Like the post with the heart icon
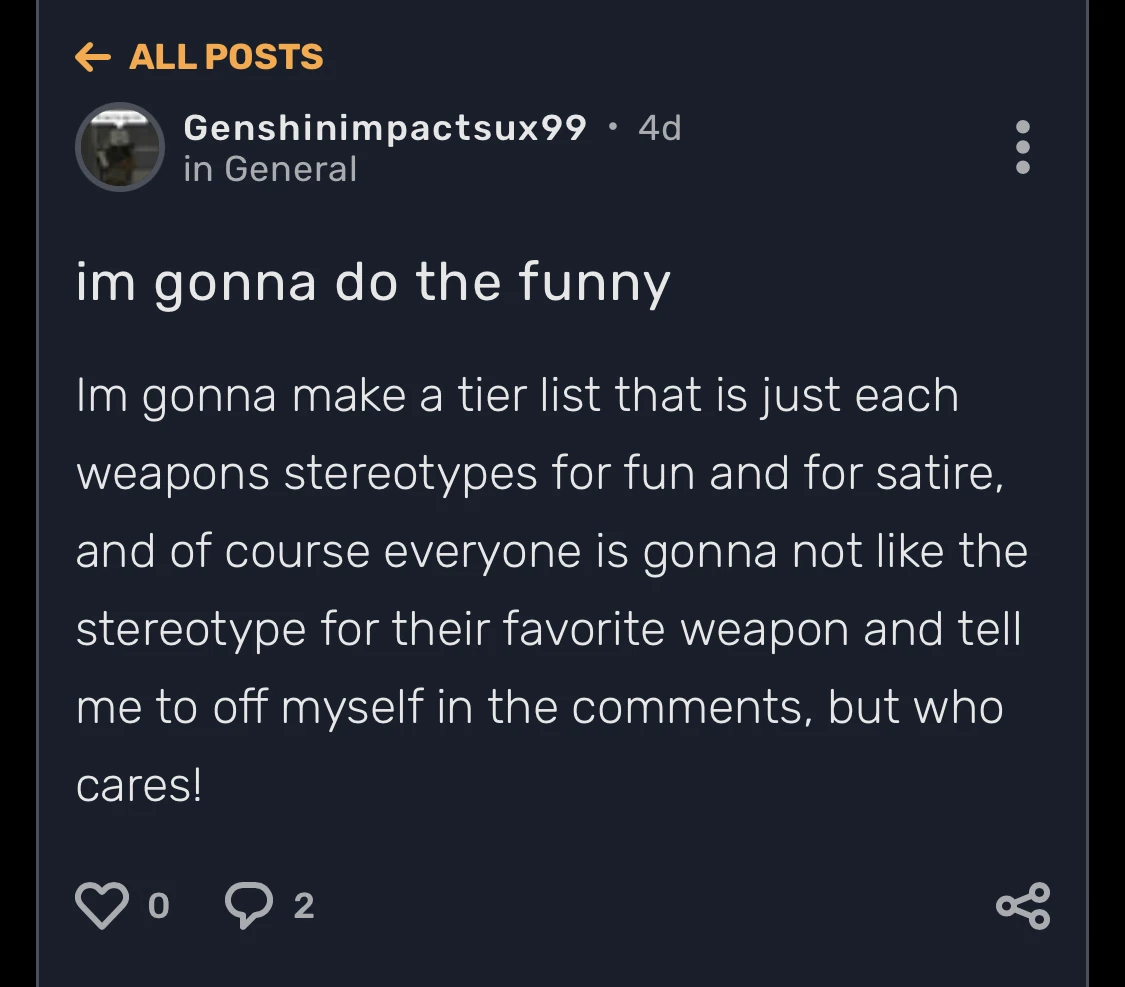 click(102, 905)
